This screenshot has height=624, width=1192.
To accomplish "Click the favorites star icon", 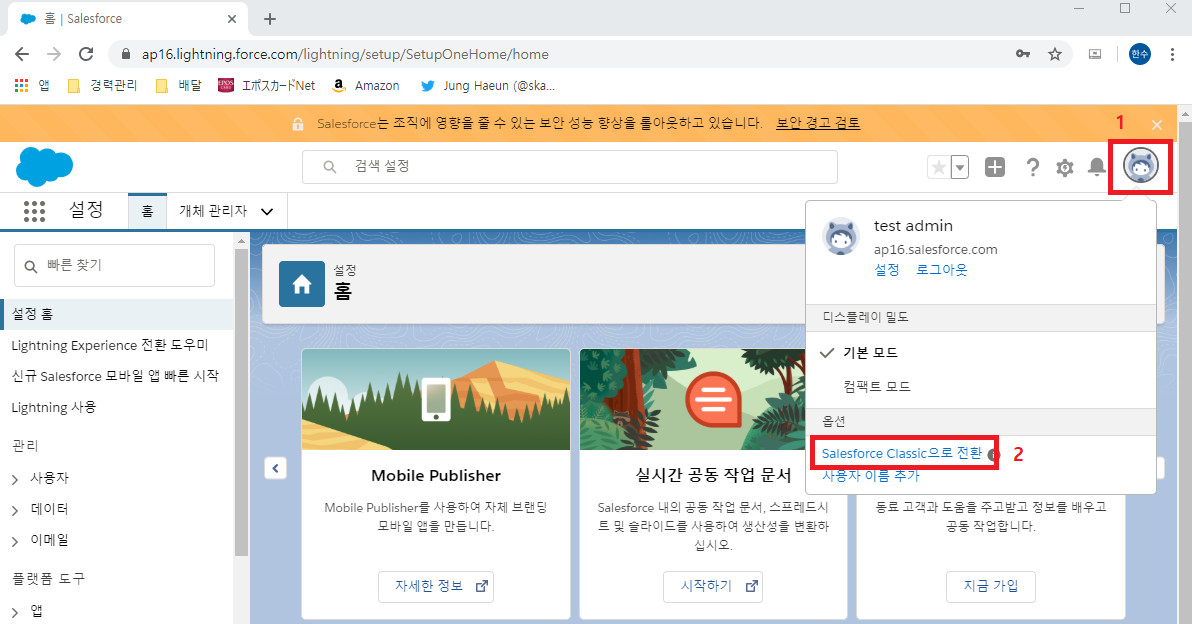I will 939,167.
